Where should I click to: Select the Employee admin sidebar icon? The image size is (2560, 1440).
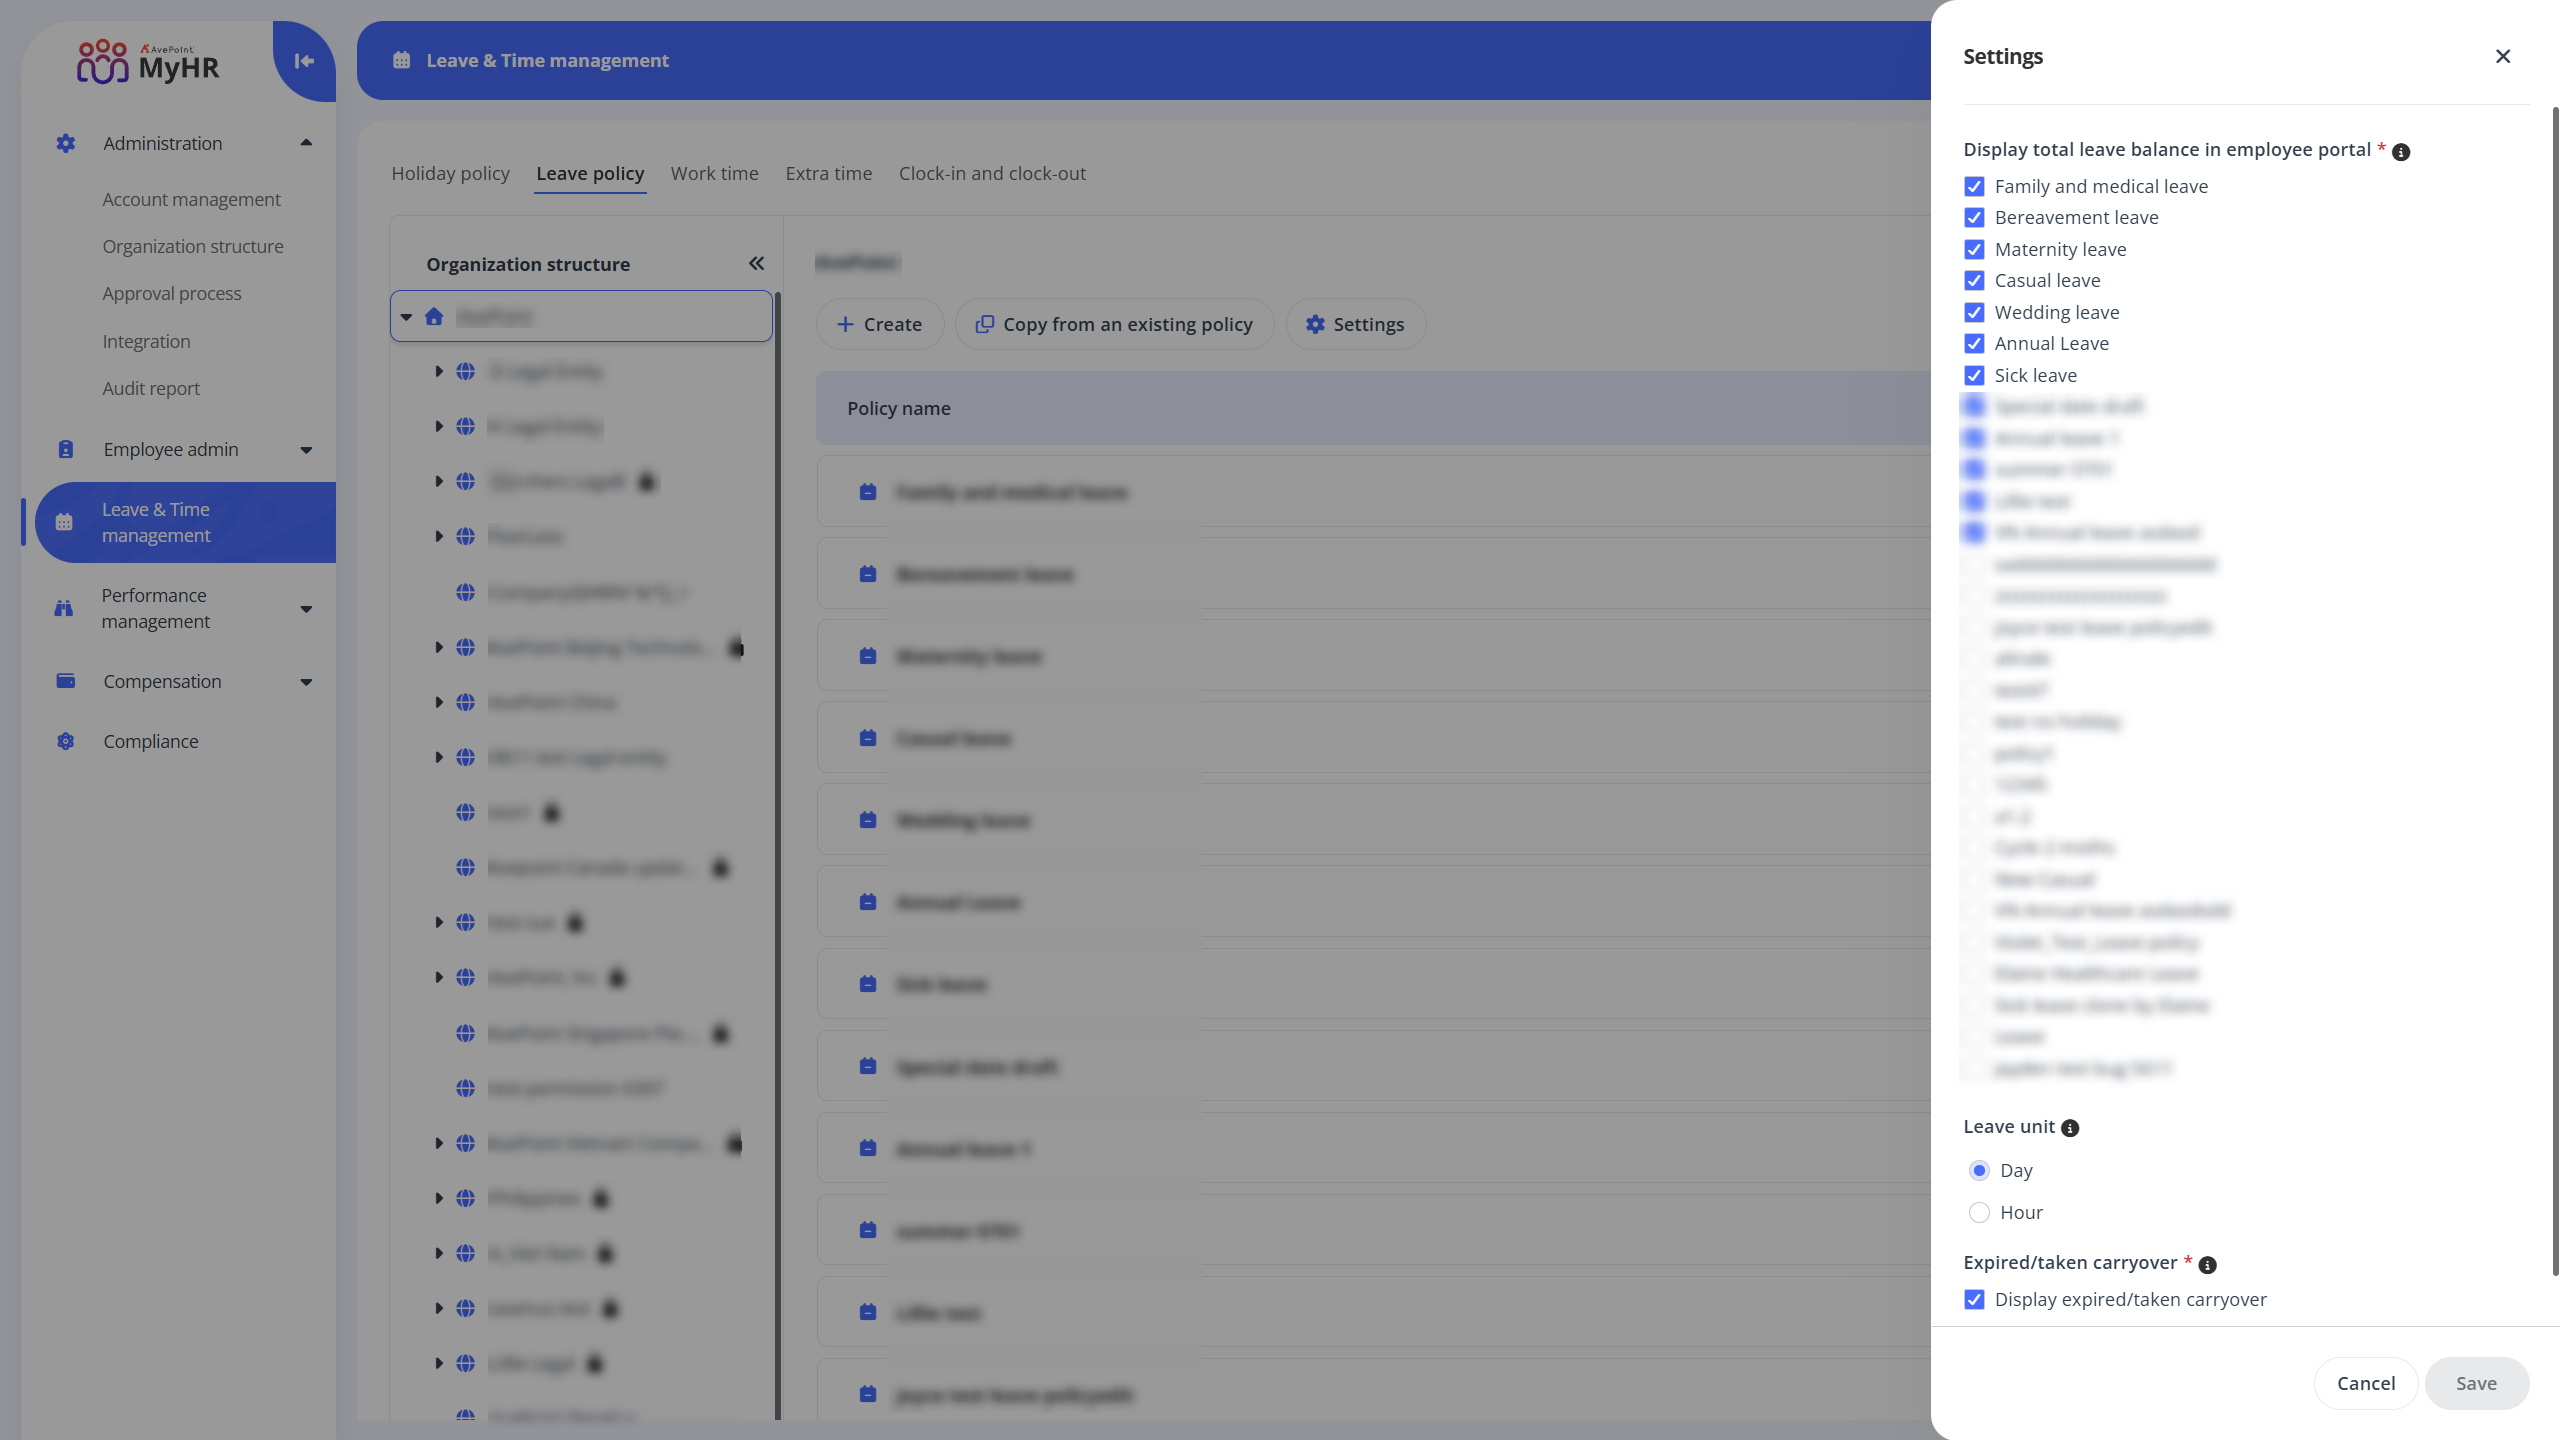click(64, 449)
